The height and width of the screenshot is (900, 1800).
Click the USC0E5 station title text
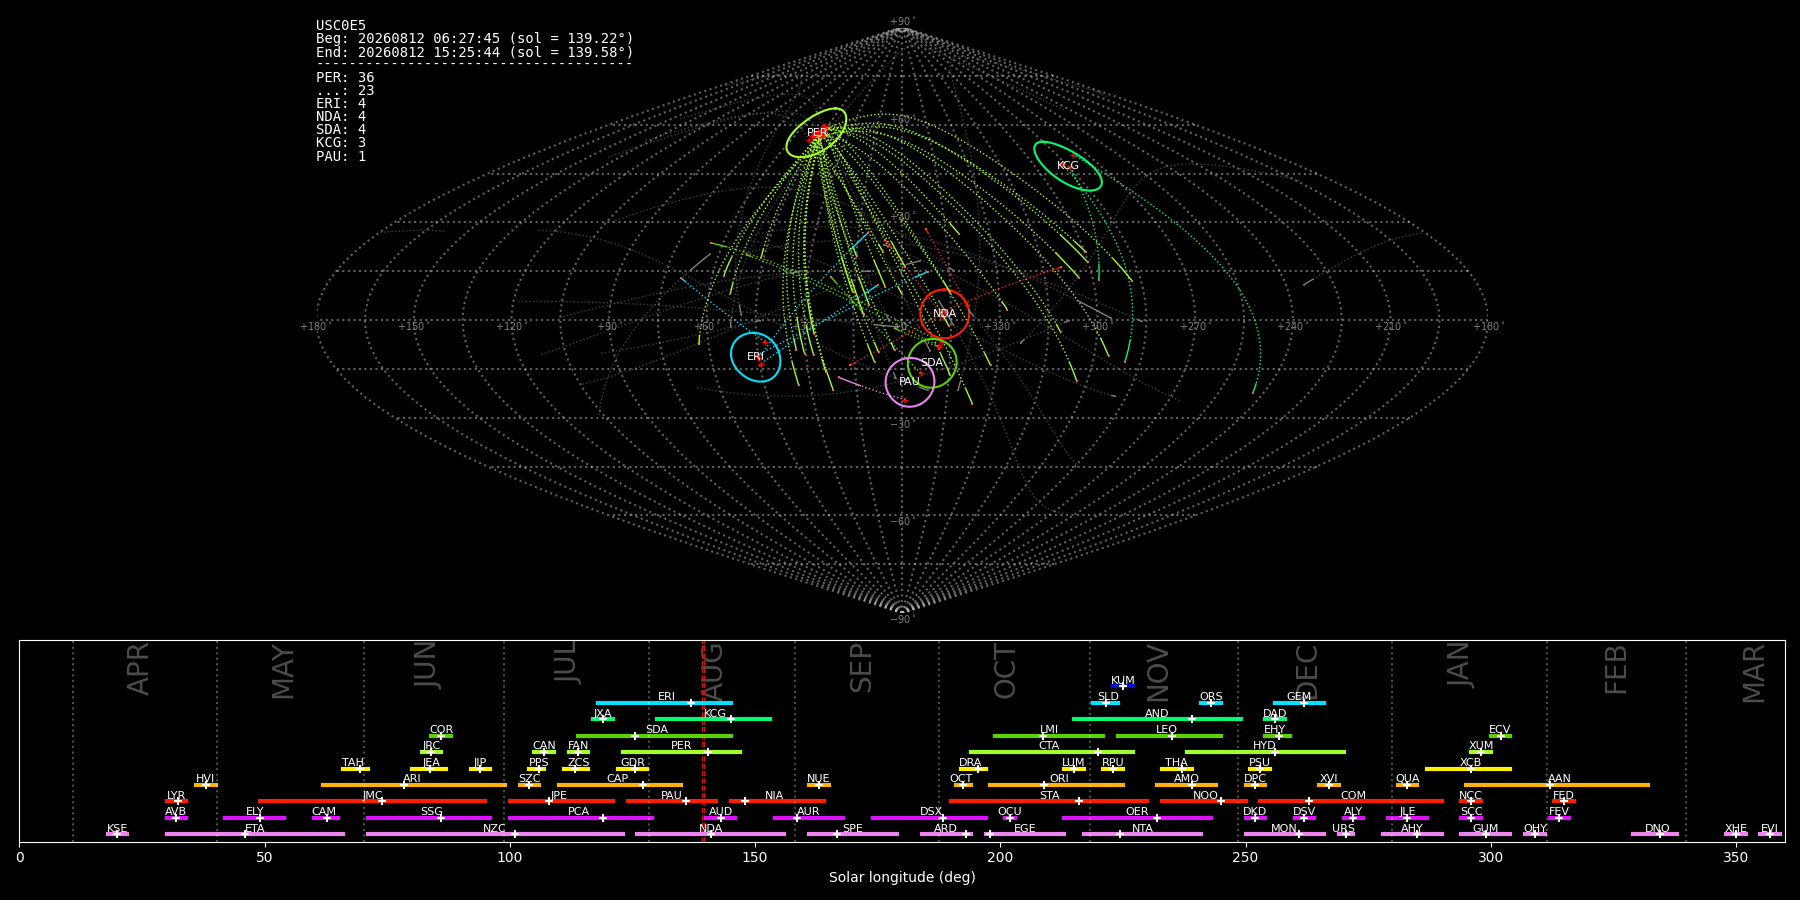pos(341,25)
